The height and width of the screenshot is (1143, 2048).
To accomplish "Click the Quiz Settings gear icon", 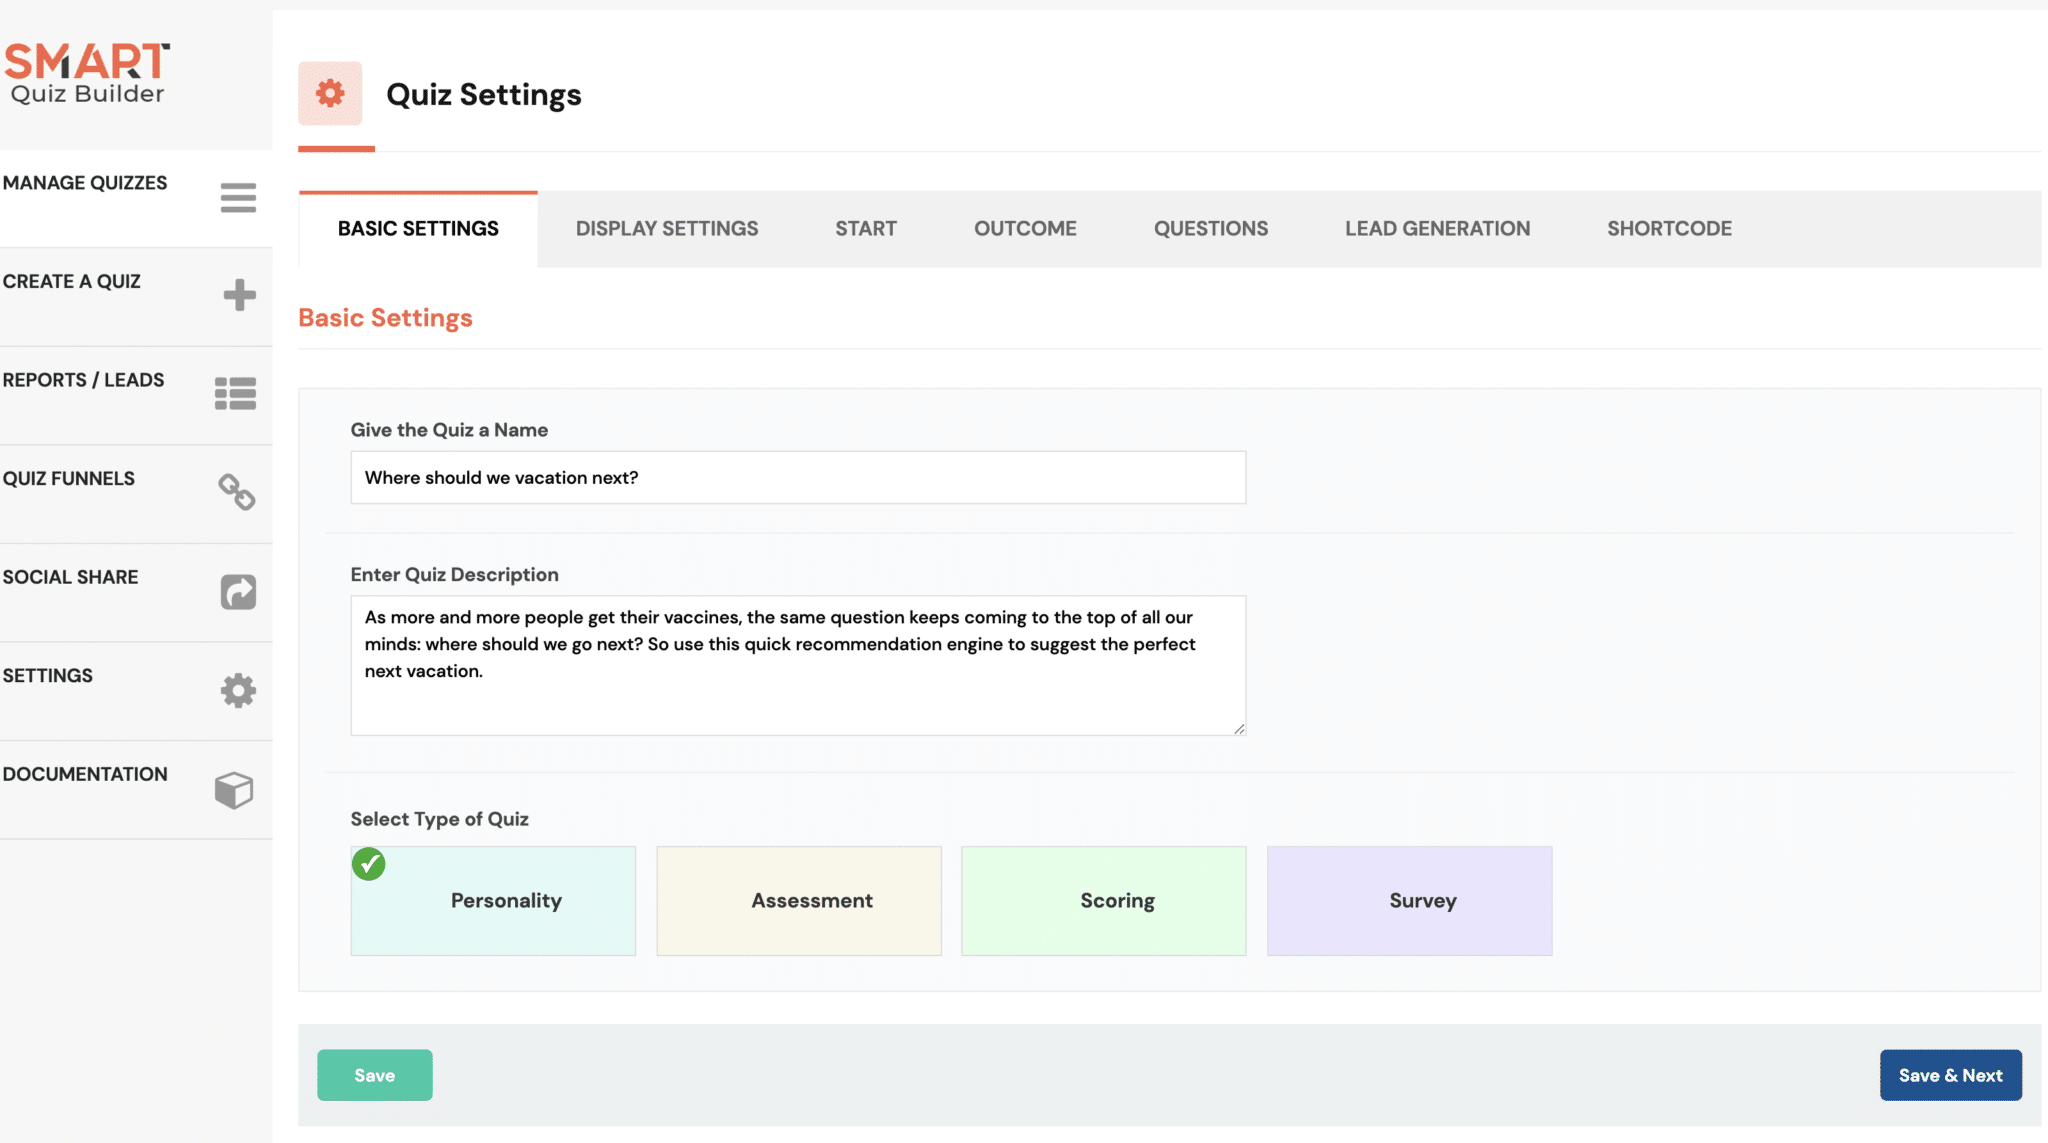I will [331, 93].
